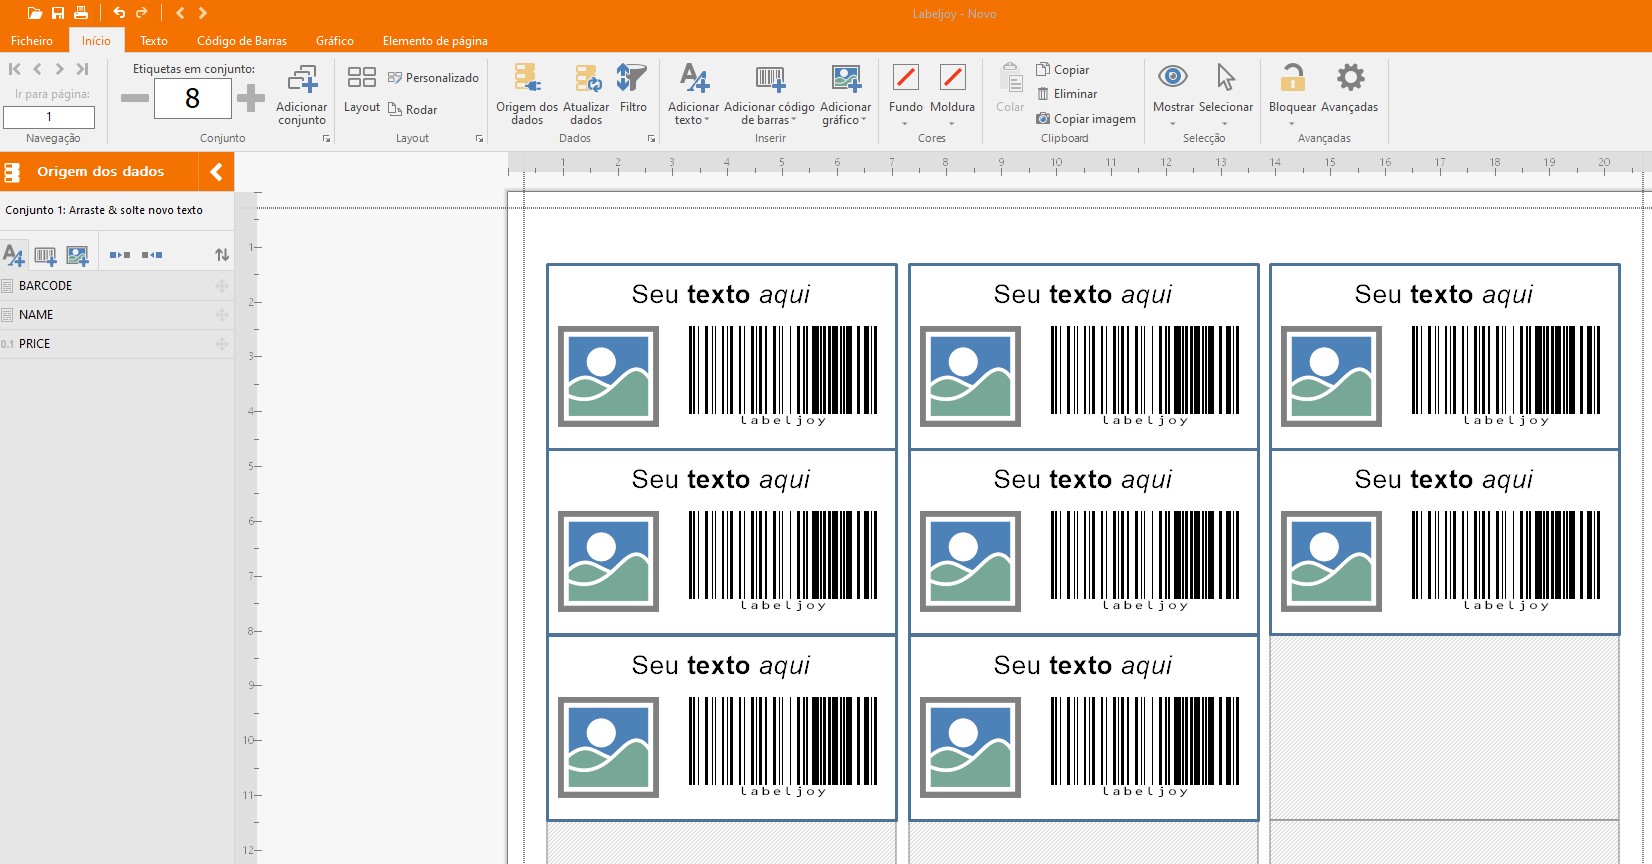Switch to the Código de Barras tab

click(x=241, y=41)
